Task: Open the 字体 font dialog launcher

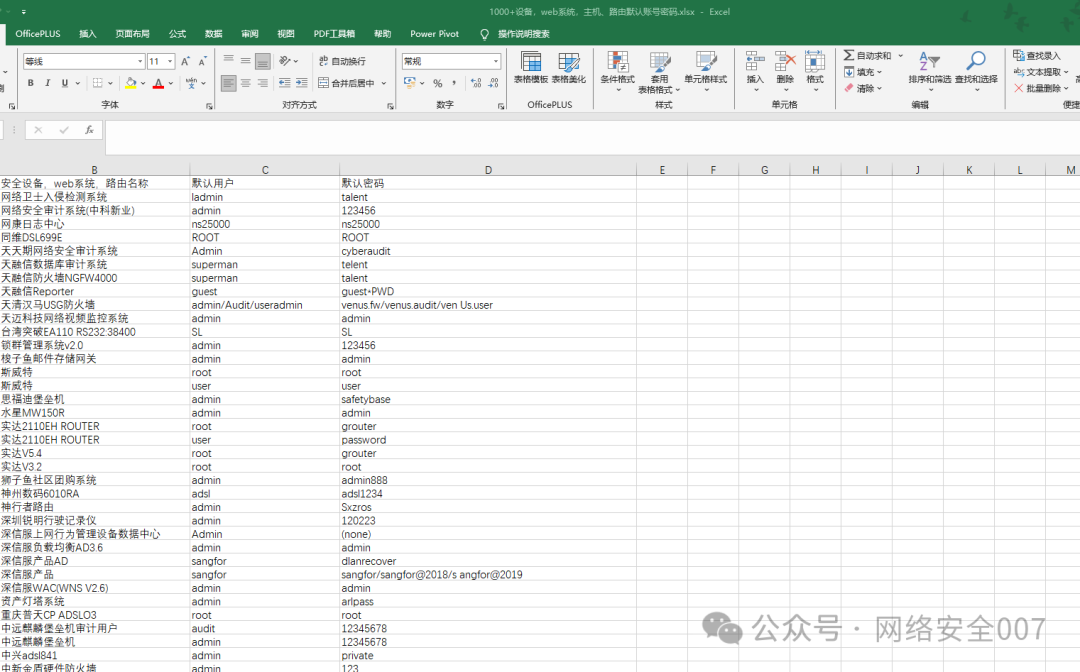Action: 209,106
